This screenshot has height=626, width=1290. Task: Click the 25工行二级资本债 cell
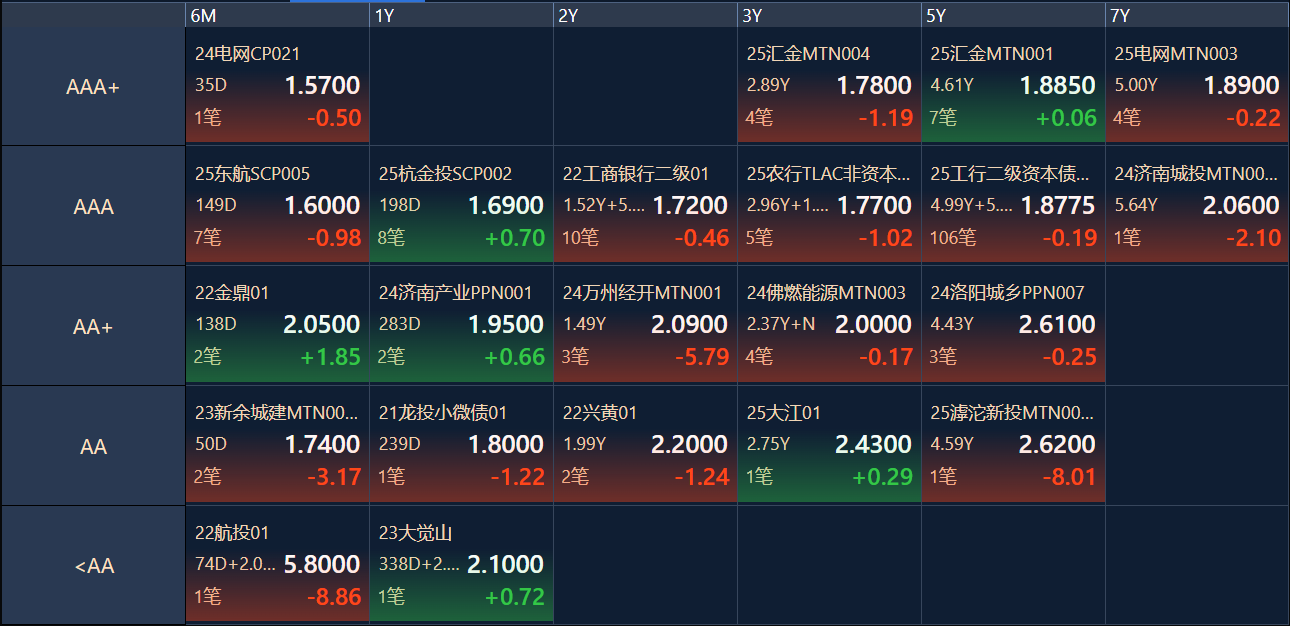point(1014,206)
